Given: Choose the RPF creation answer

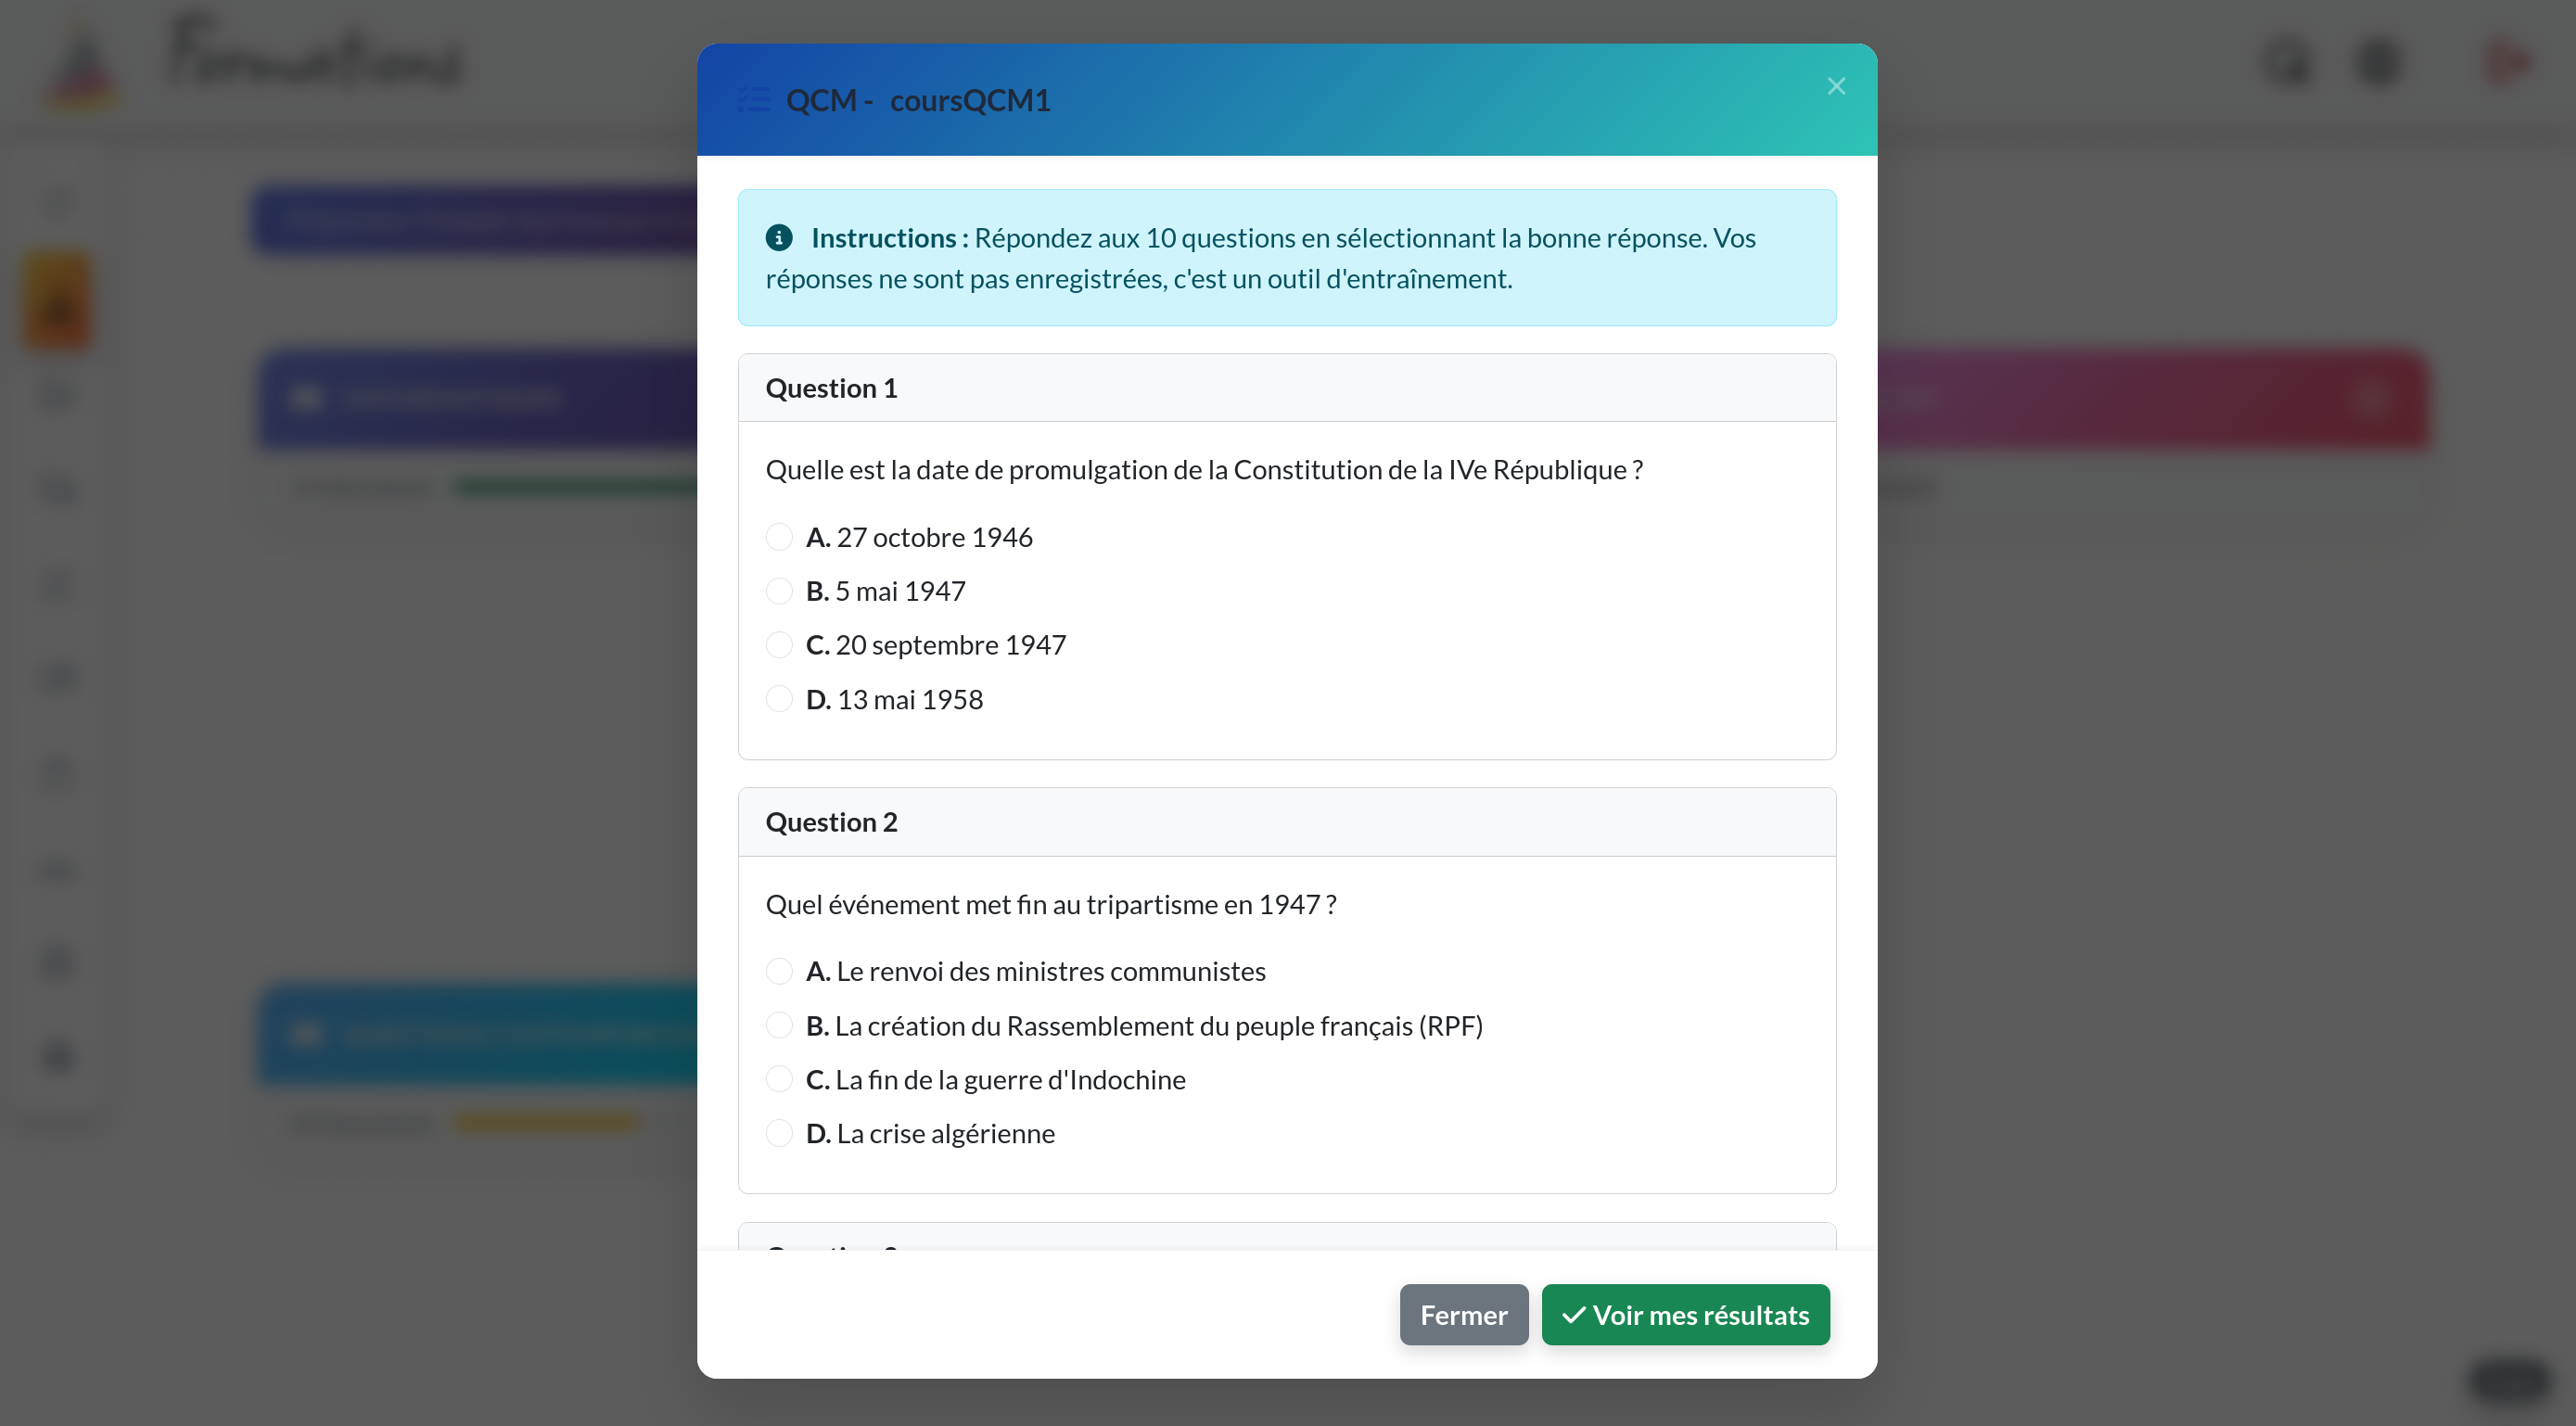Looking at the screenshot, I should 779,1025.
